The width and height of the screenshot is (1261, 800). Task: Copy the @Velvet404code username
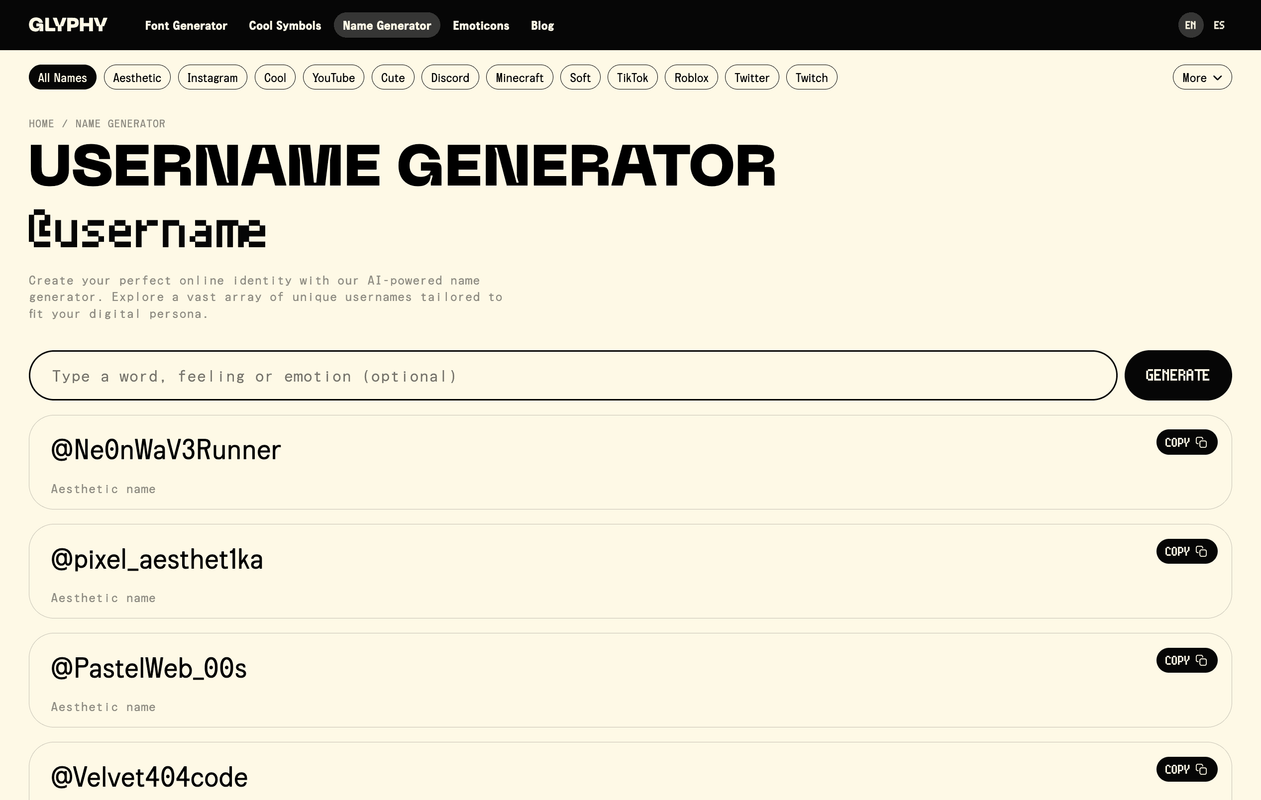tap(1187, 769)
